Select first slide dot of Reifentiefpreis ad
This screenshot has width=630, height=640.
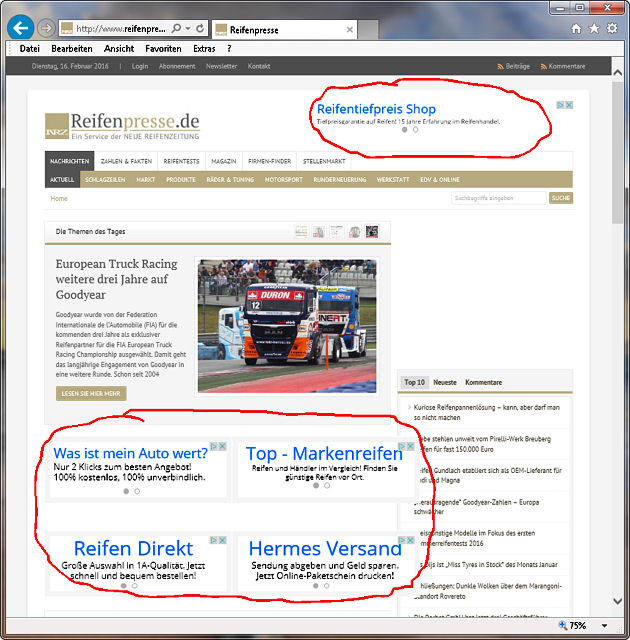[404, 130]
